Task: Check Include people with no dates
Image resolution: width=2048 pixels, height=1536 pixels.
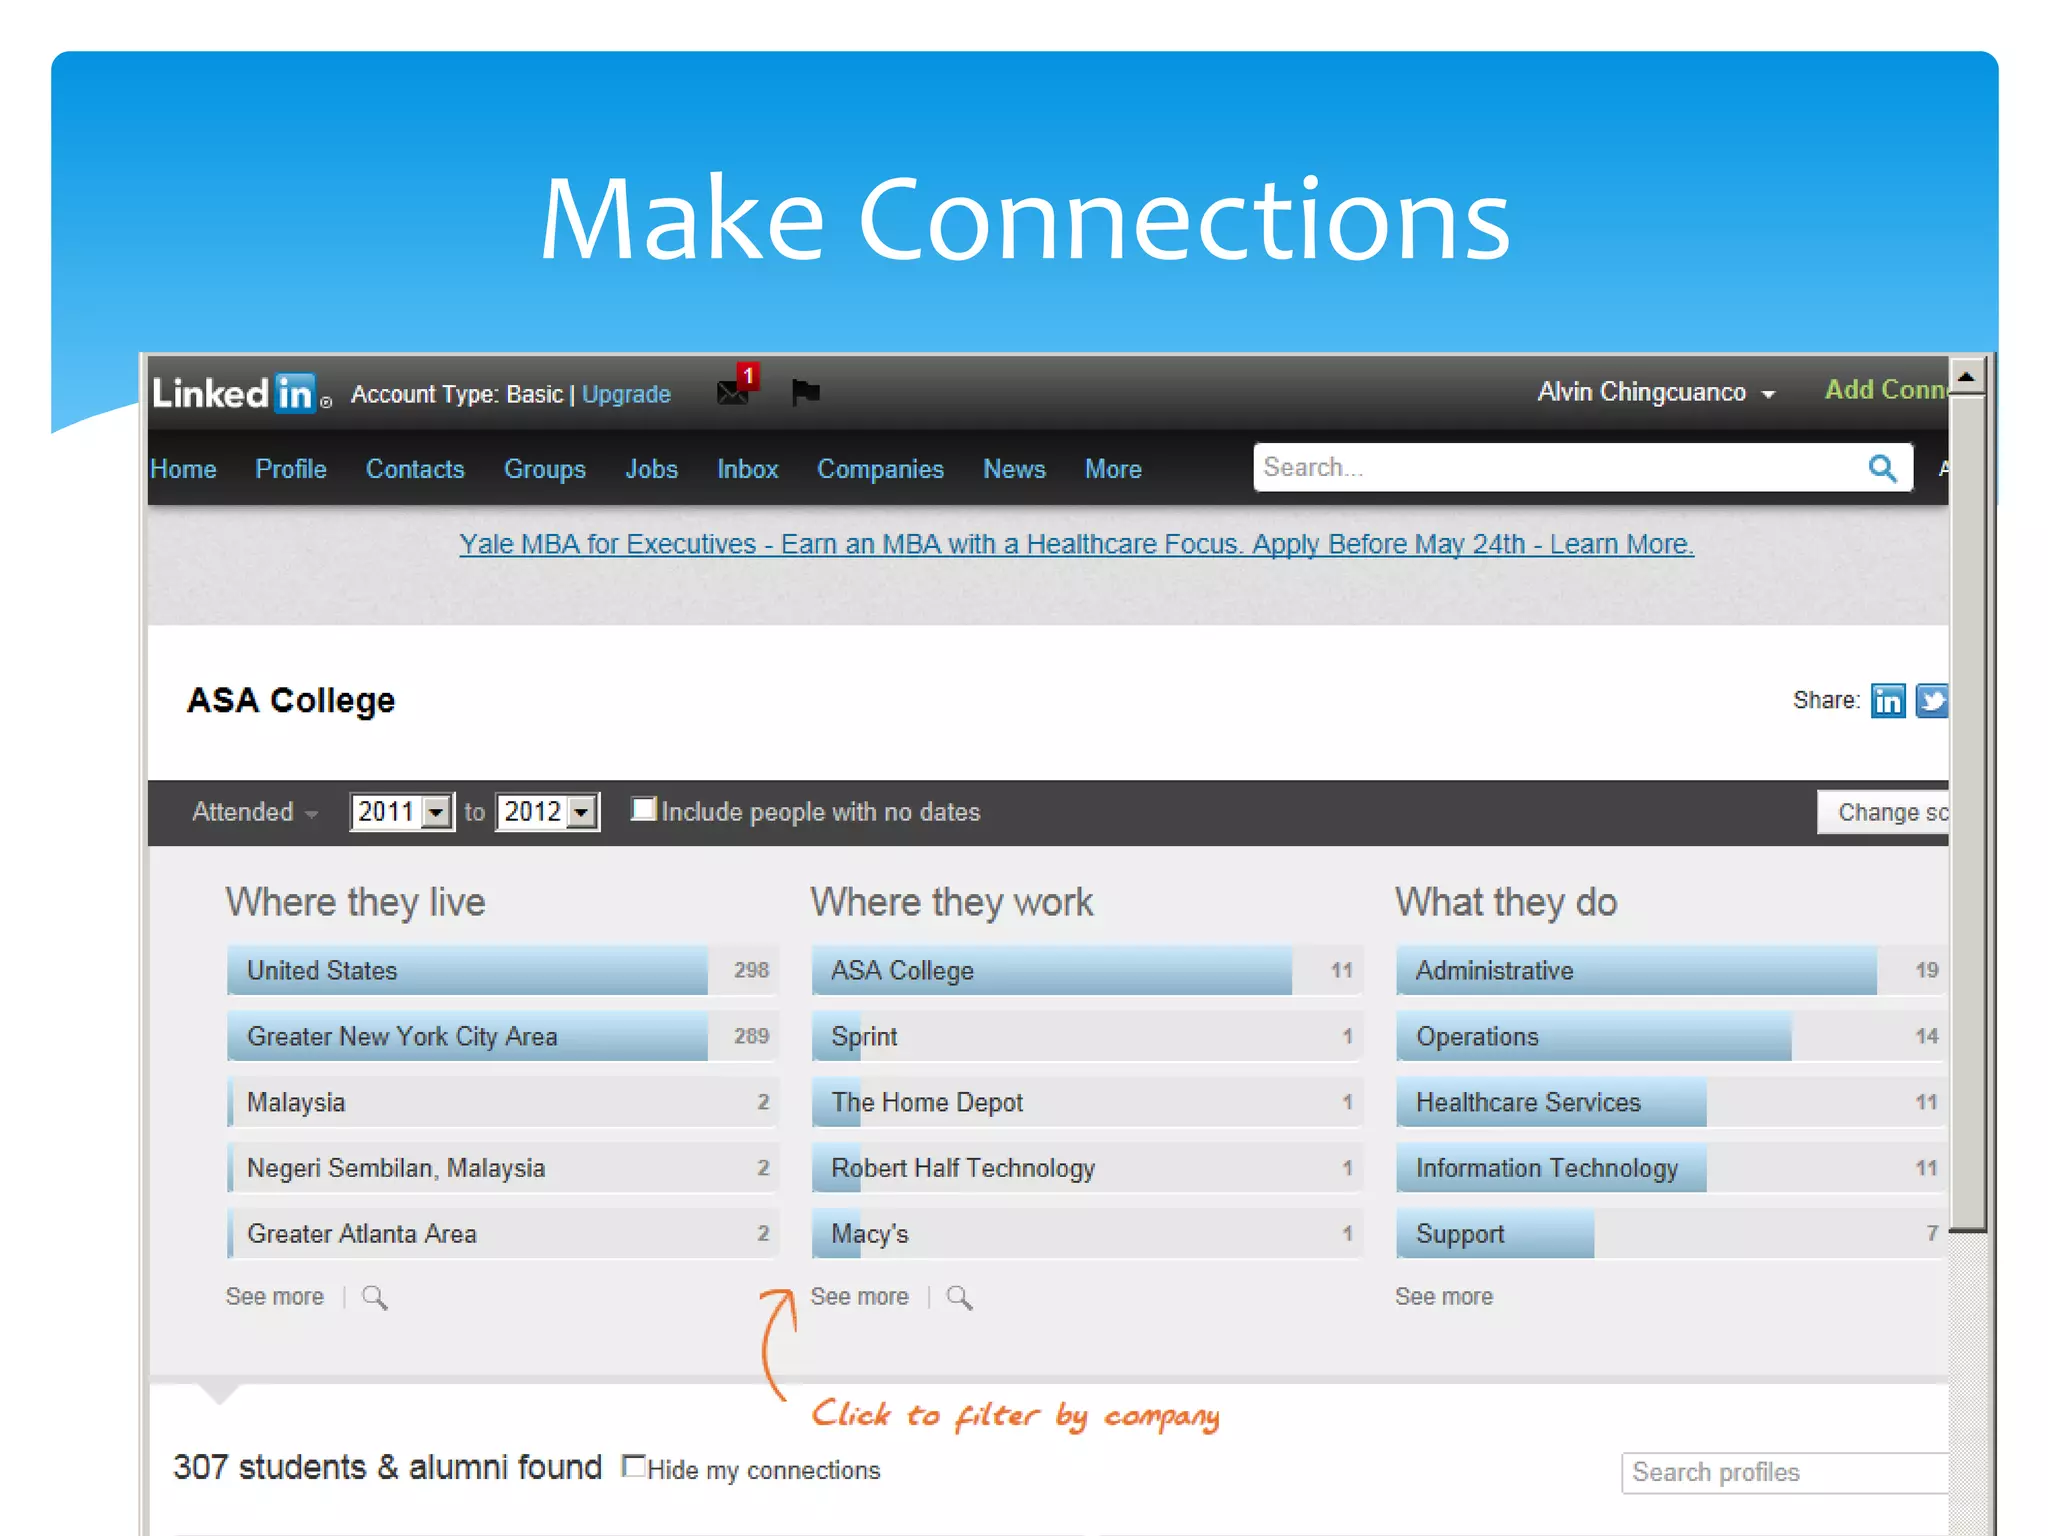Action: [x=644, y=809]
